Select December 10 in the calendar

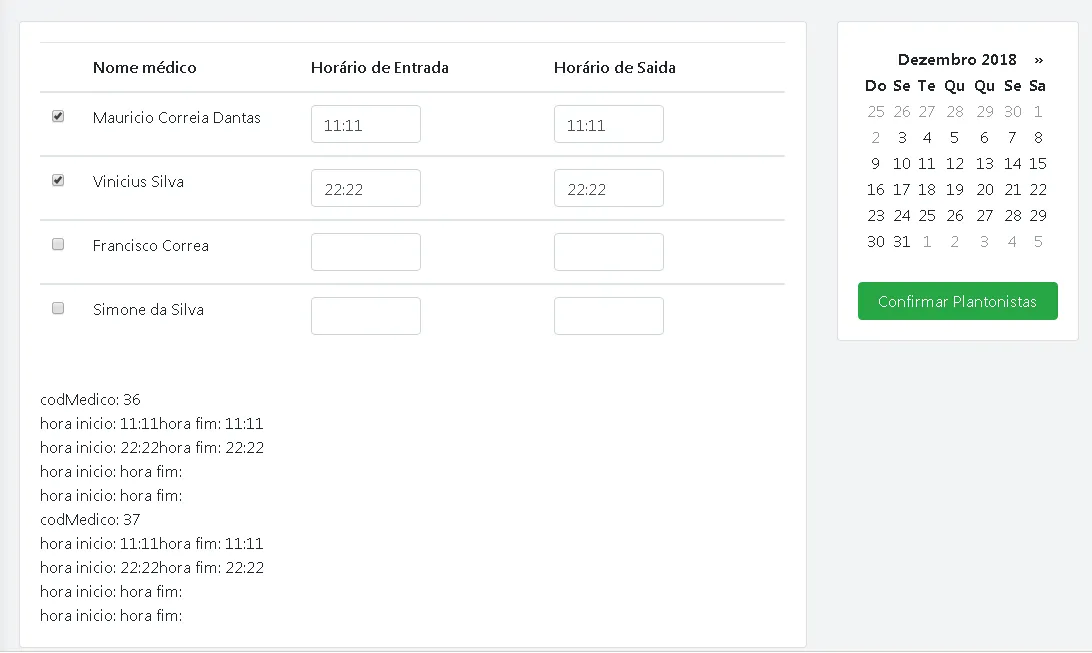[x=902, y=164]
